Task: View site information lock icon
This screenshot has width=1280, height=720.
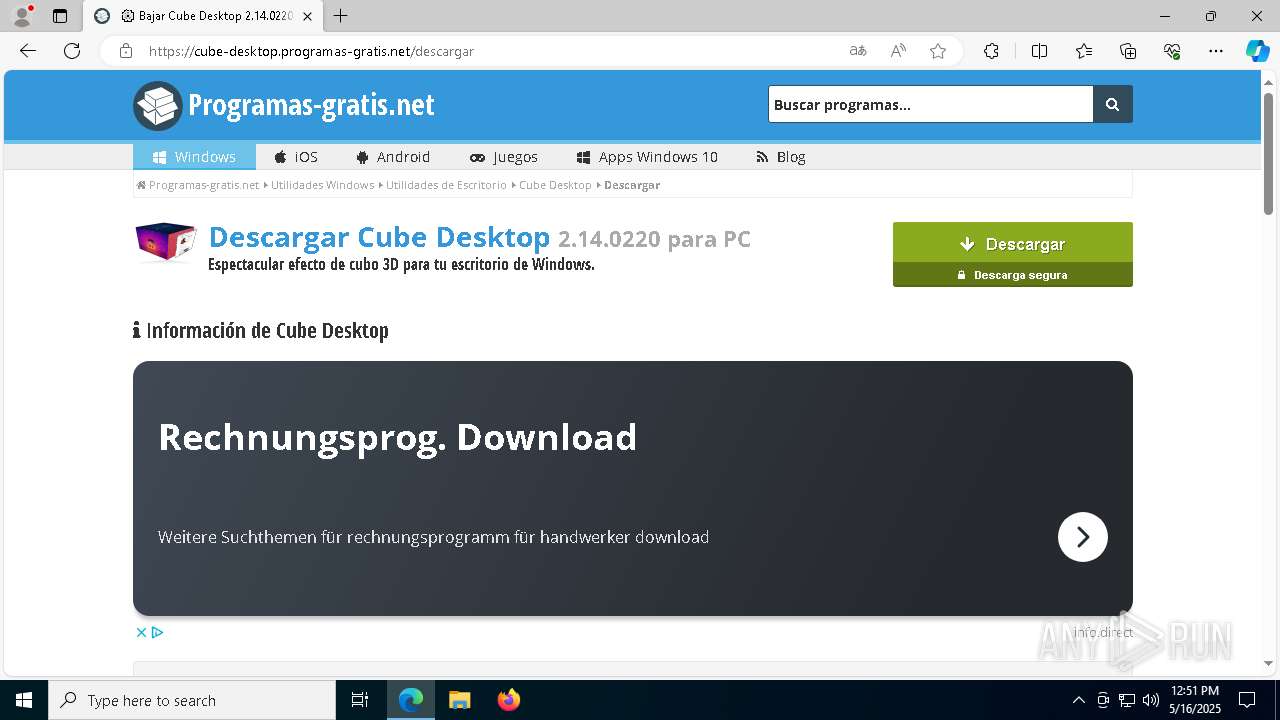Action: pyautogui.click(x=126, y=51)
